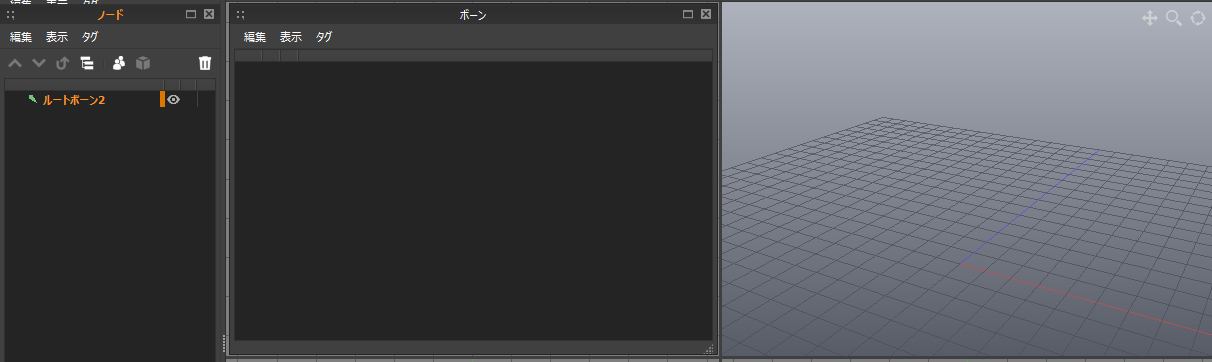Select the viewport magnifier zoom icon
1212x362 pixels.
[x=1174, y=18]
